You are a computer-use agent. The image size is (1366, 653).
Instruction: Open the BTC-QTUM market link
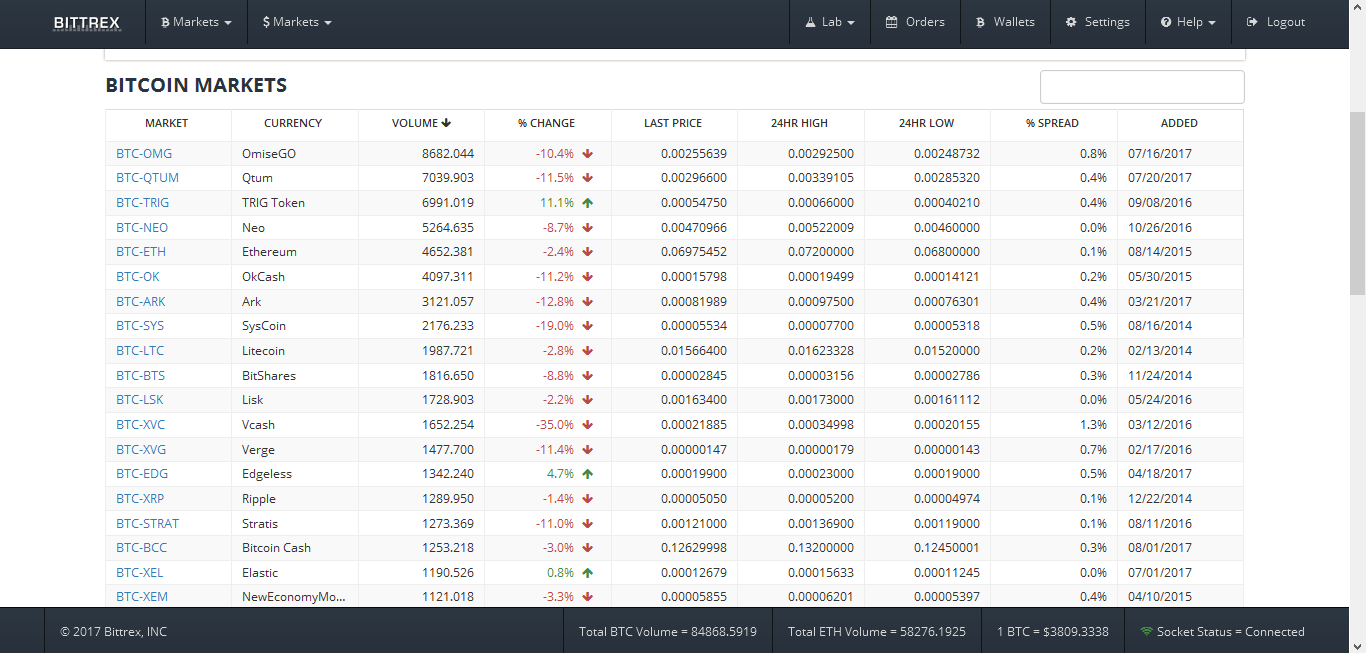pos(147,178)
